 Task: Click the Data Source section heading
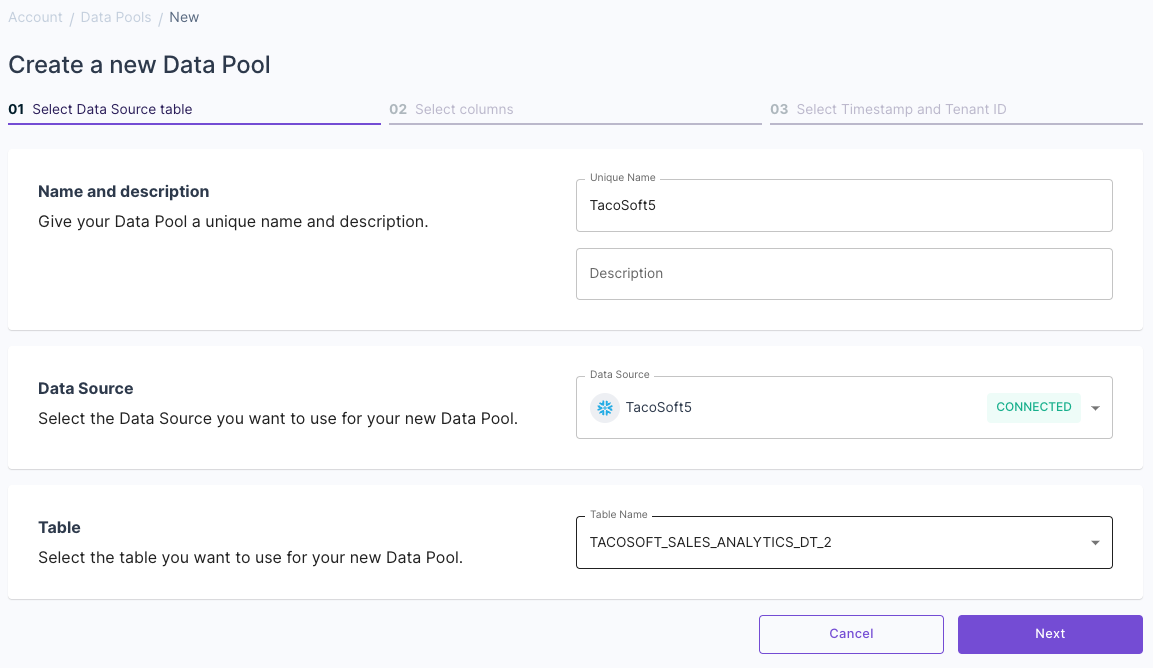[x=86, y=388]
